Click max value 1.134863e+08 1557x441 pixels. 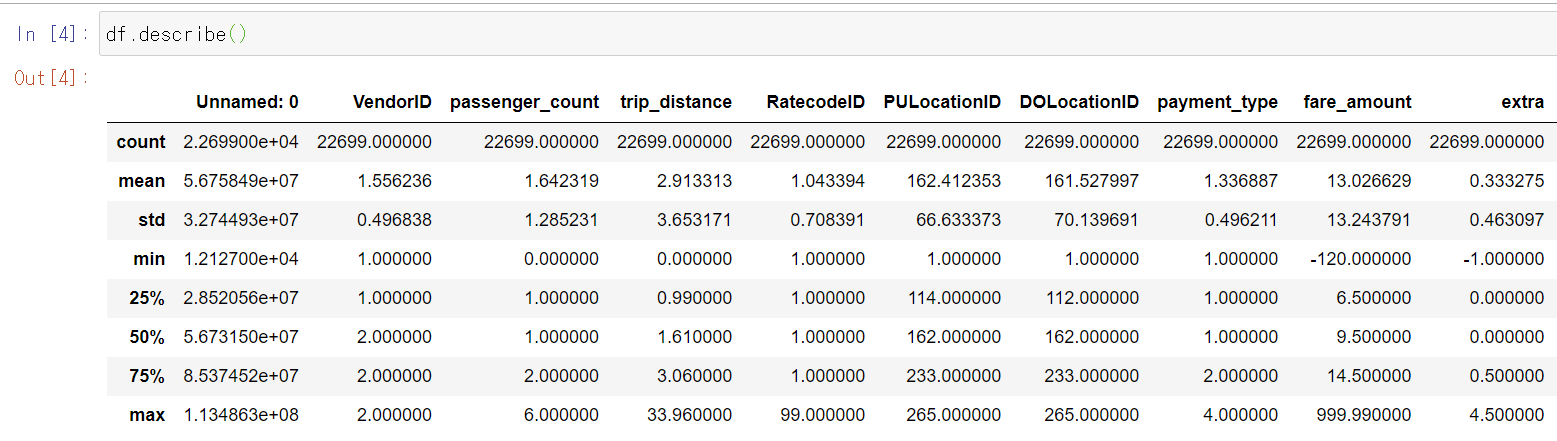tap(241, 415)
